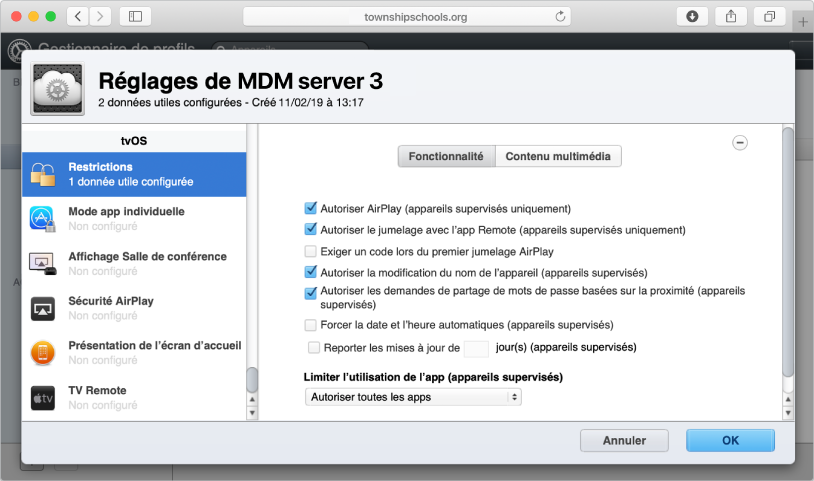Enable Reporter les mises à jour

pyautogui.click(x=314, y=347)
